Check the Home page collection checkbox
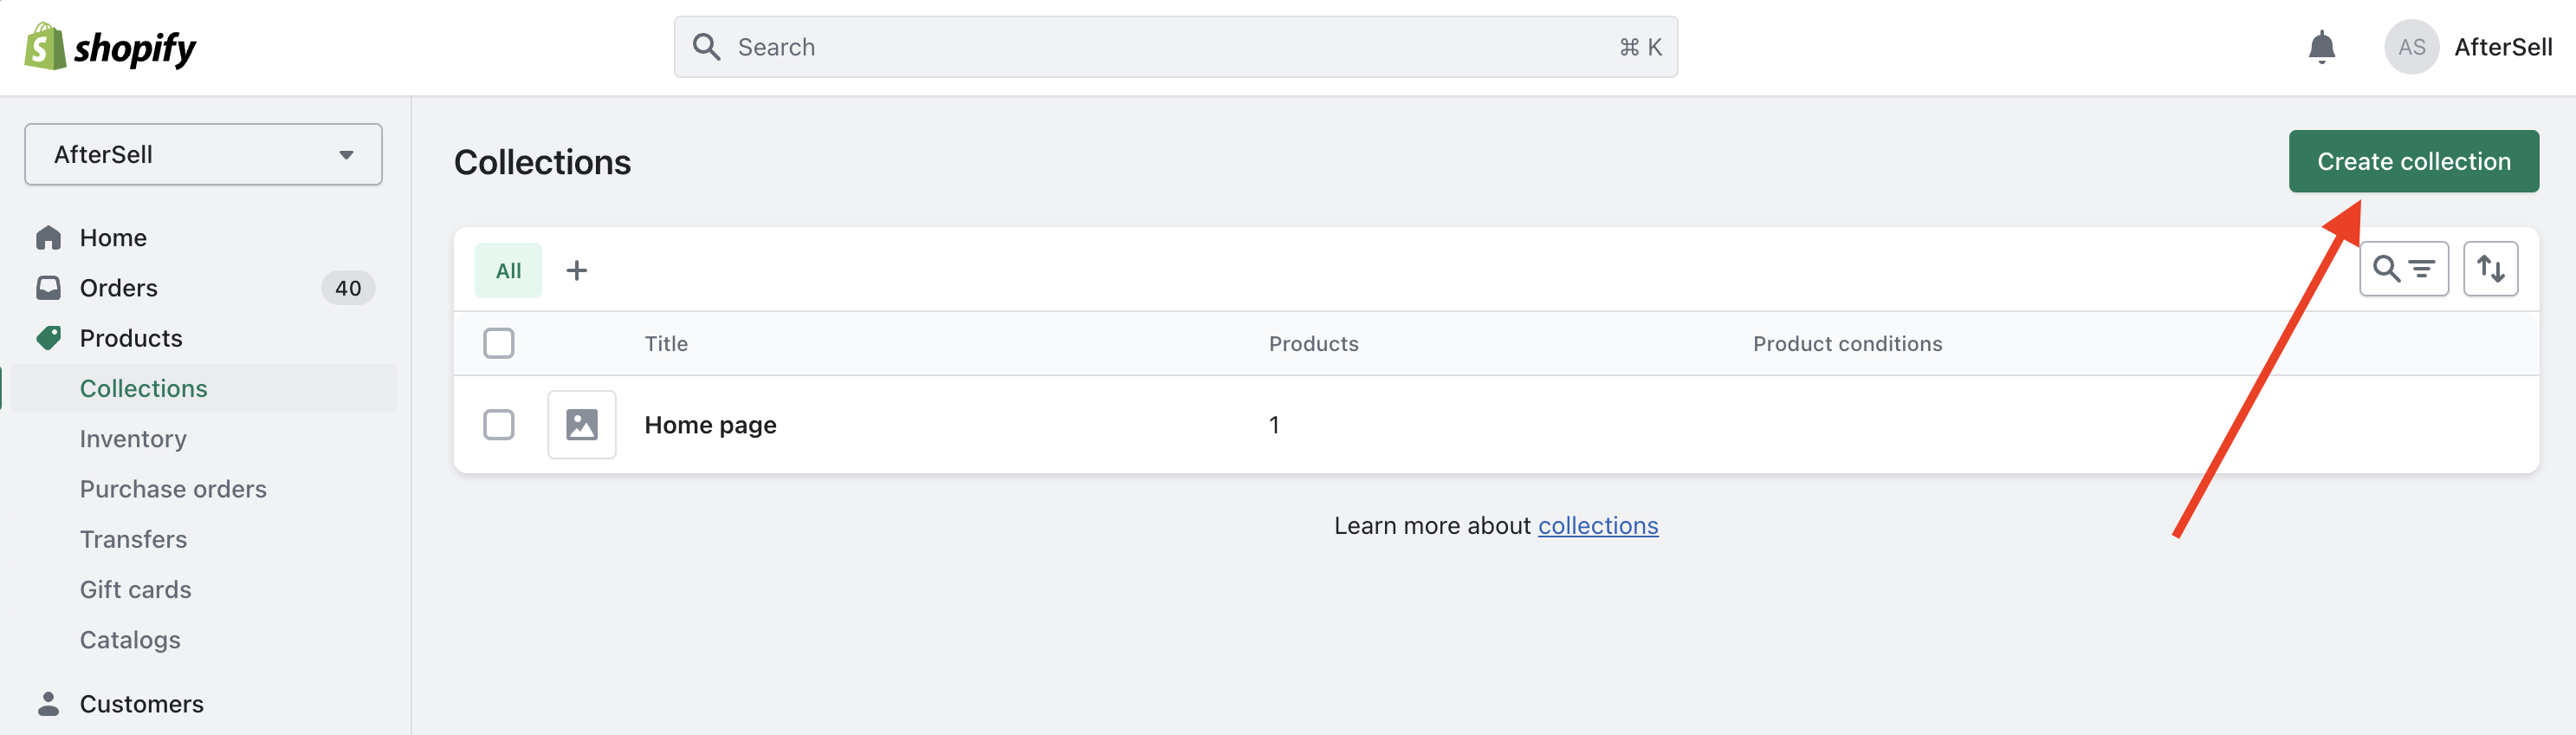Viewport: 2576px width, 735px height. coord(499,425)
